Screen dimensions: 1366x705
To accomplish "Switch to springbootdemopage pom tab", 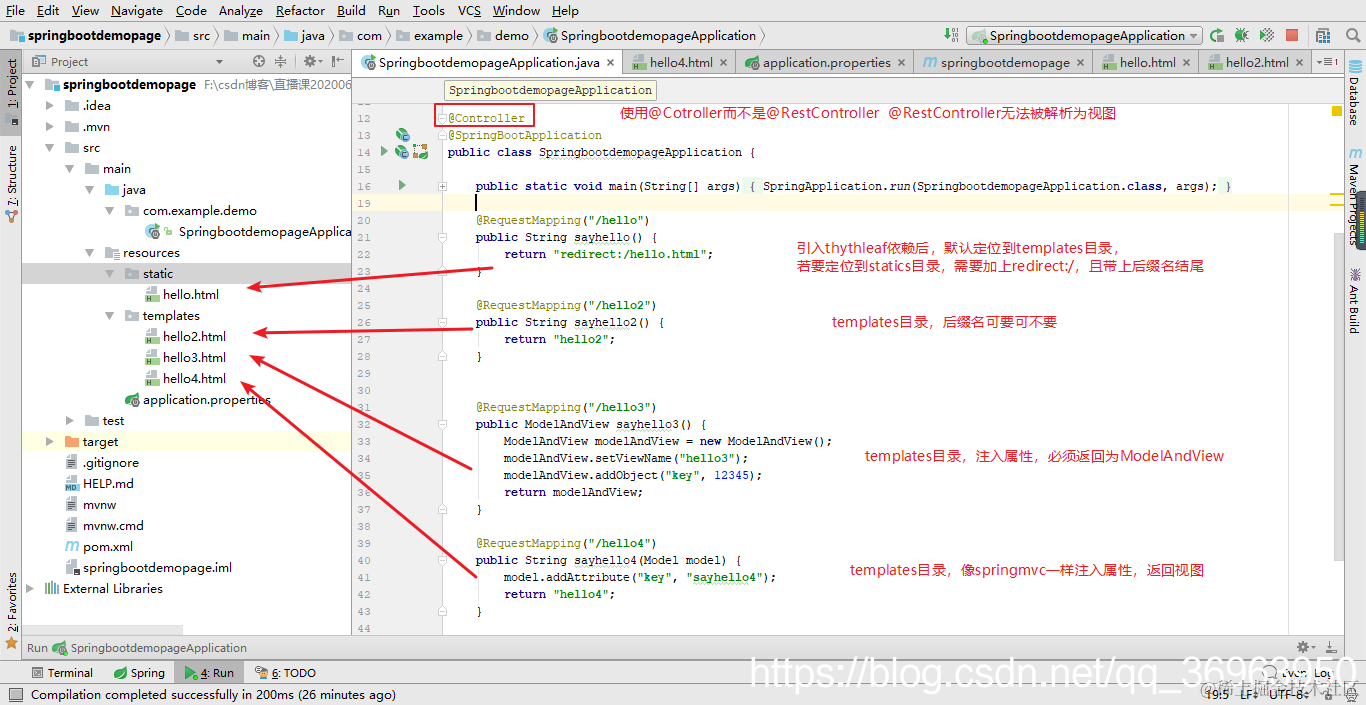I will click(1004, 62).
